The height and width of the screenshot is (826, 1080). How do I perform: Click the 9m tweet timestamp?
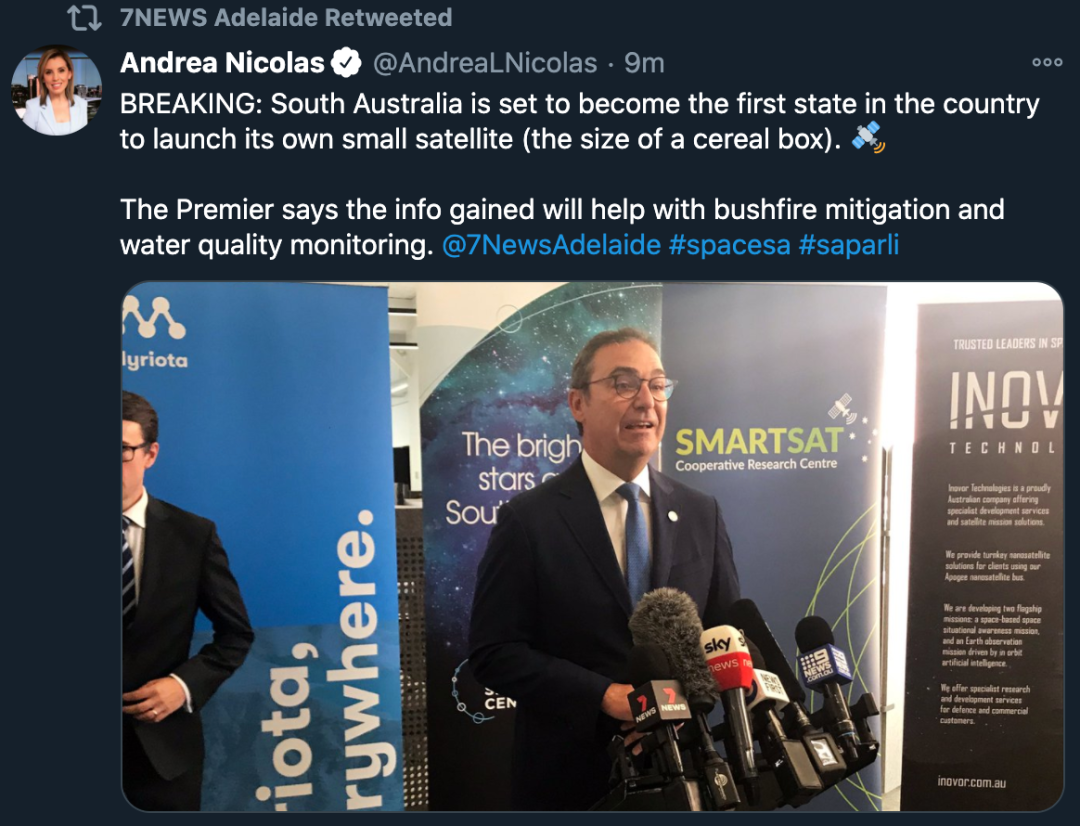pos(644,63)
